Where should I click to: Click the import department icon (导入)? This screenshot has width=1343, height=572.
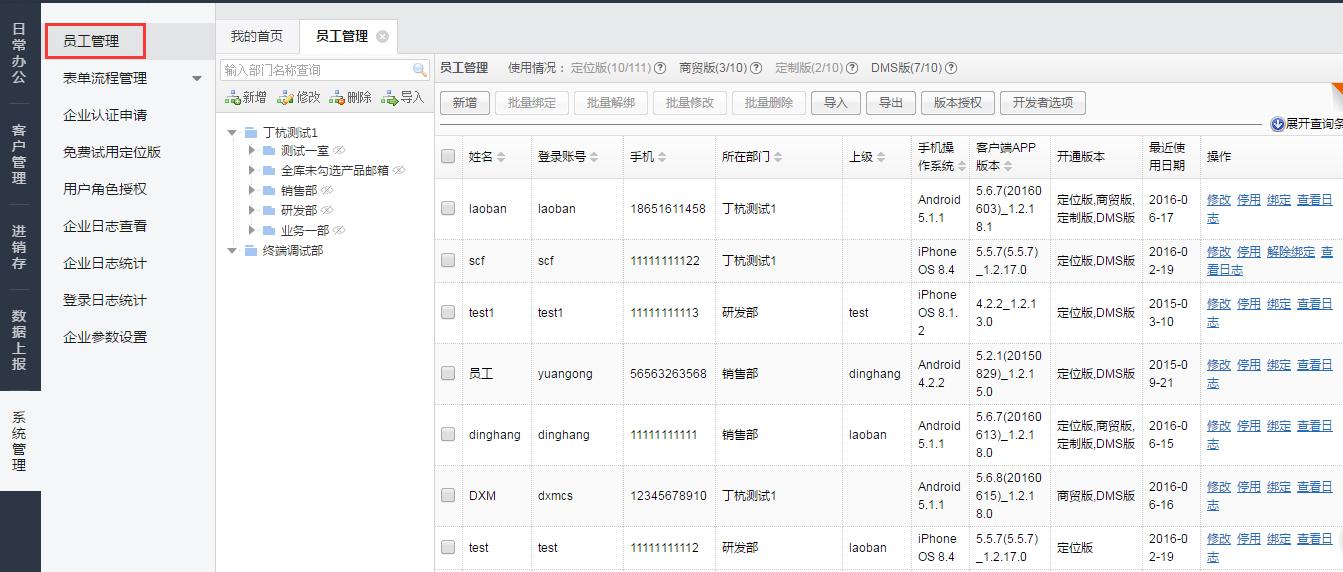pyautogui.click(x=390, y=98)
